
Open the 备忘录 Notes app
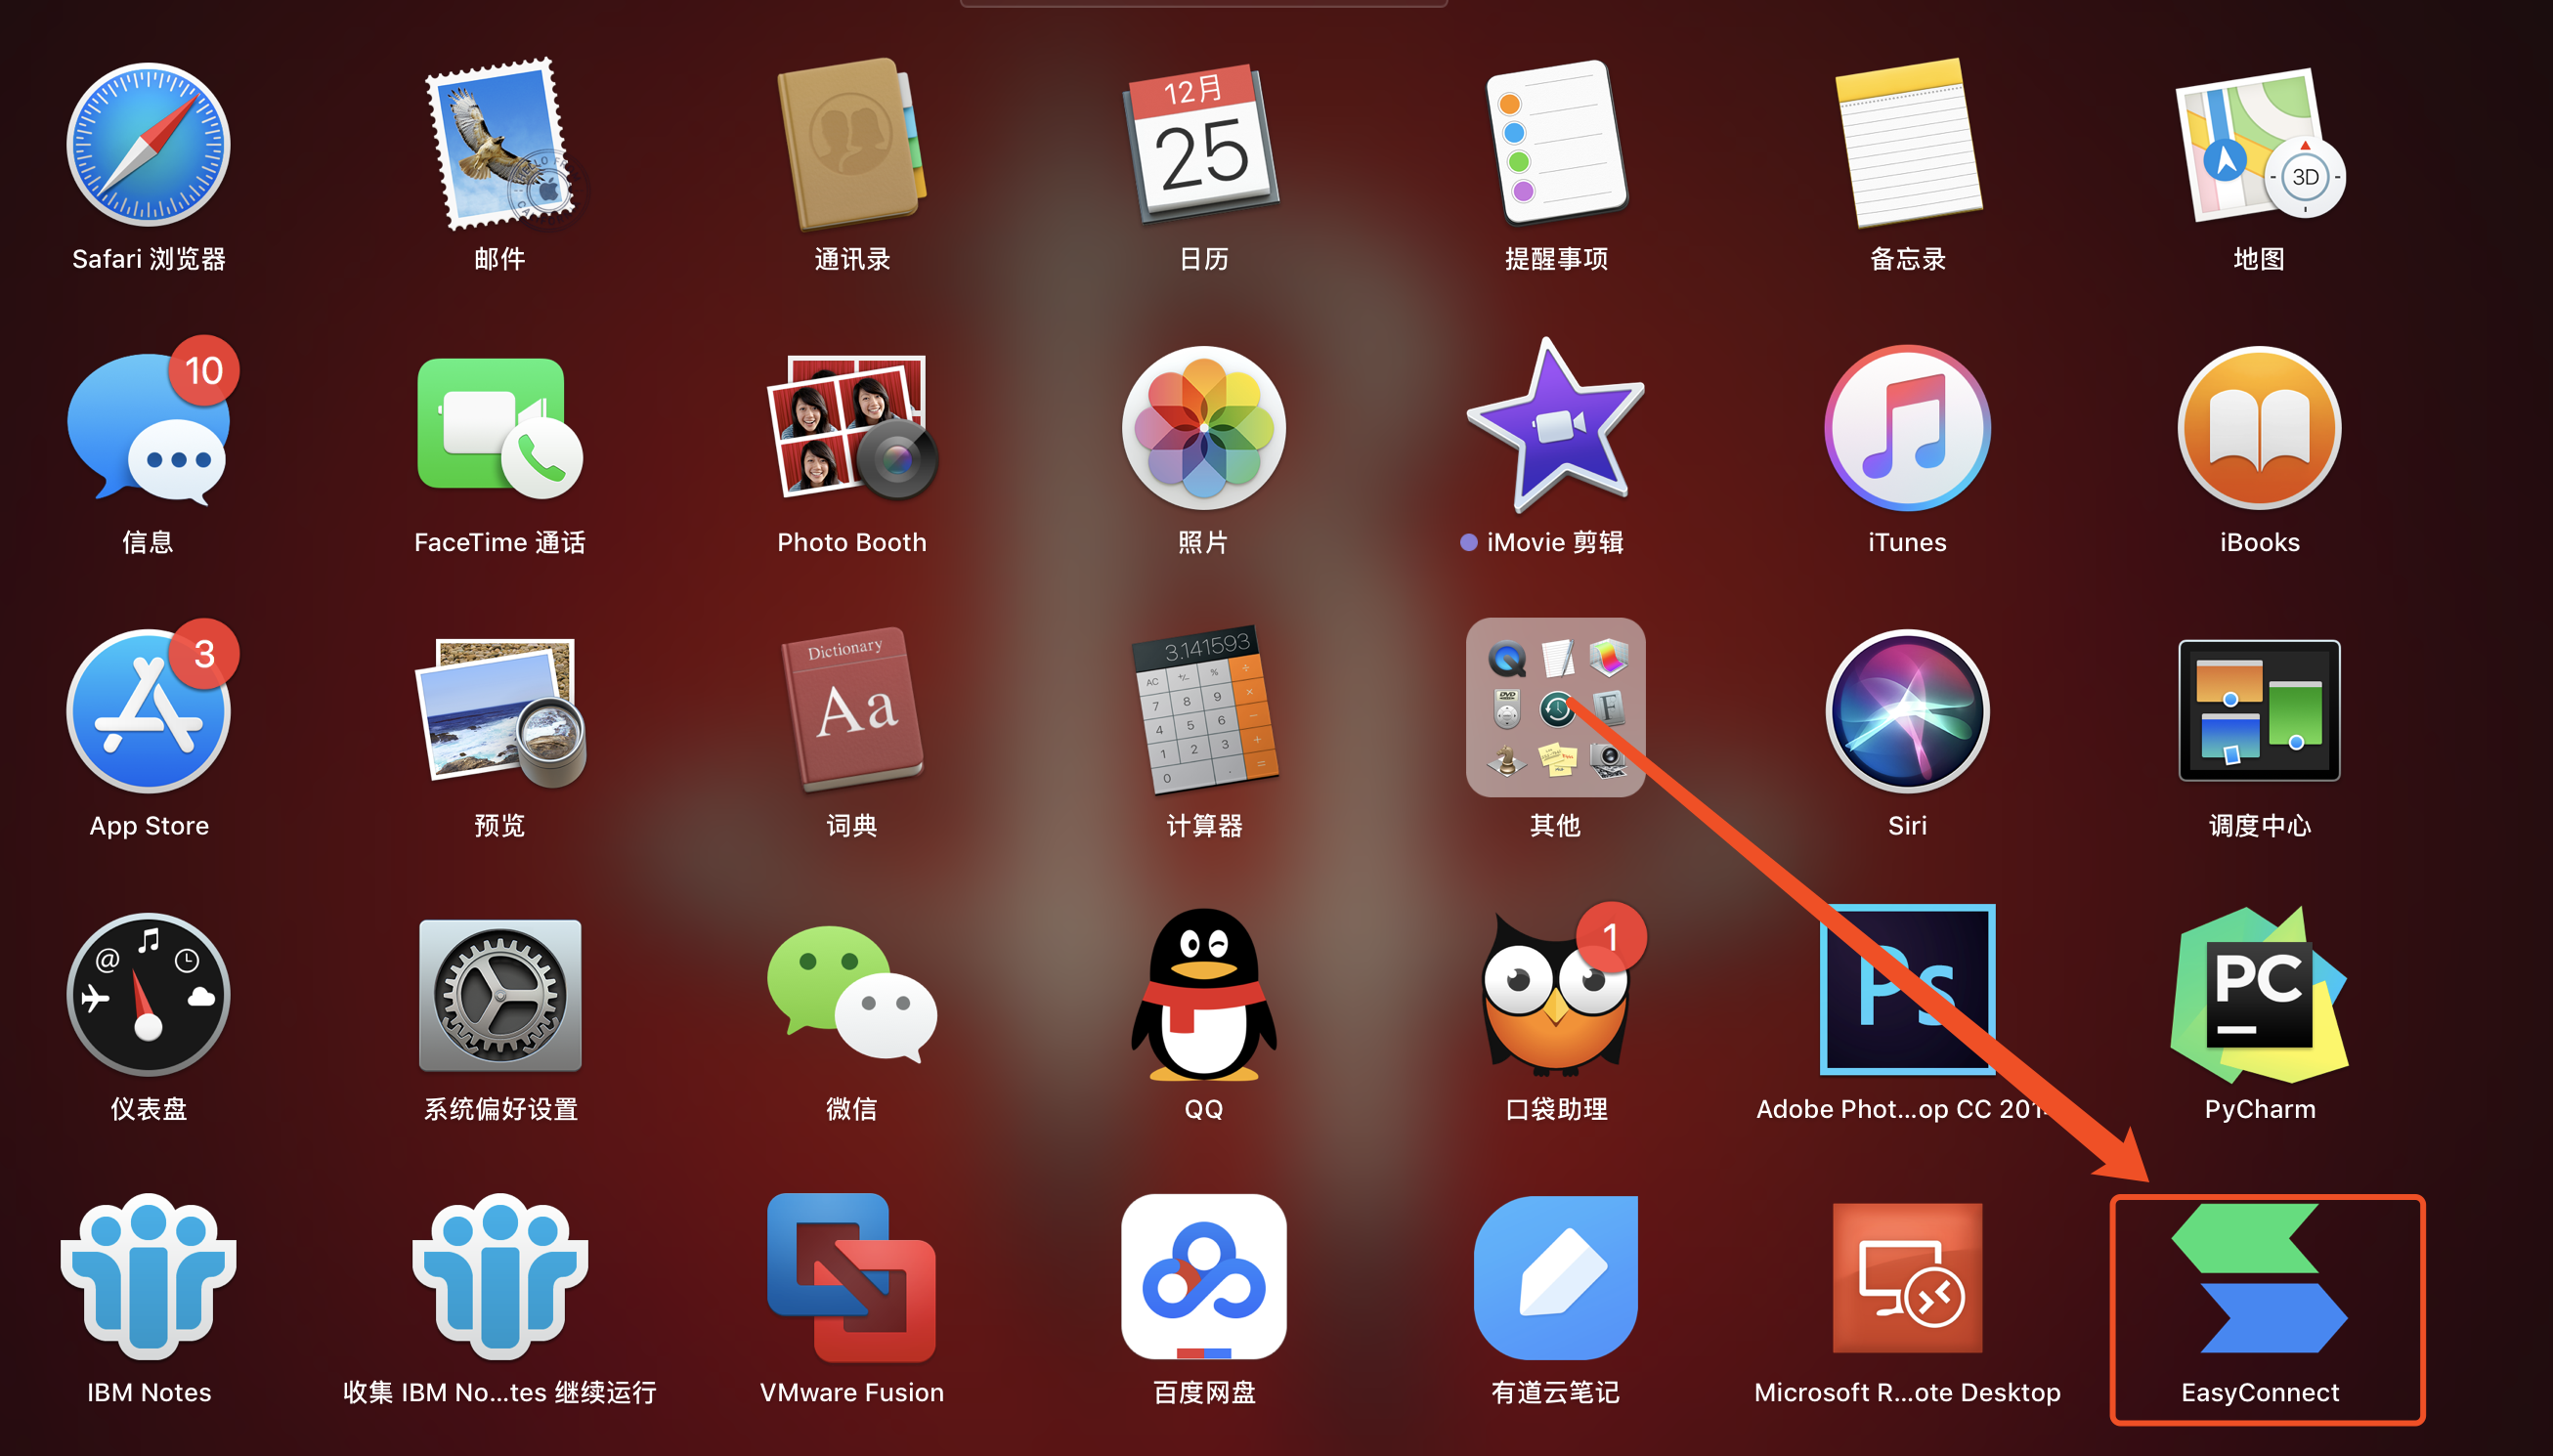coord(1908,144)
